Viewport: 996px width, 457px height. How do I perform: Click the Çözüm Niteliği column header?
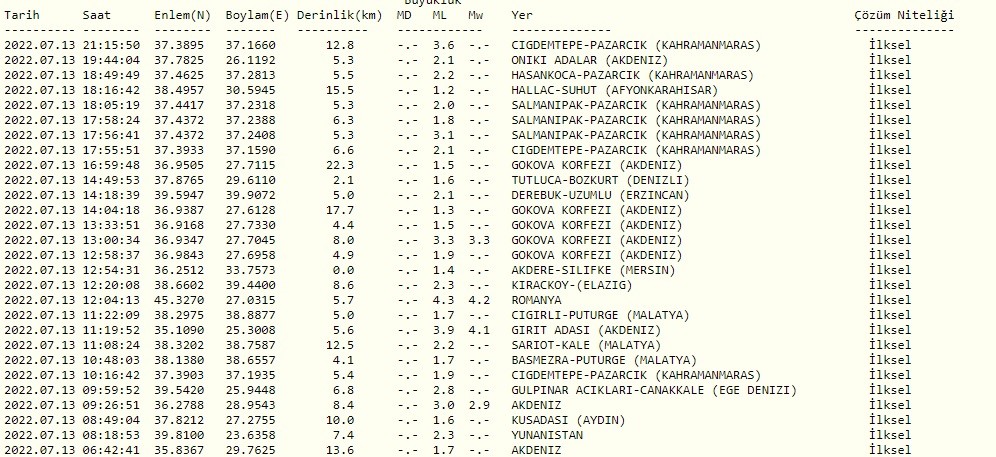[x=904, y=17]
